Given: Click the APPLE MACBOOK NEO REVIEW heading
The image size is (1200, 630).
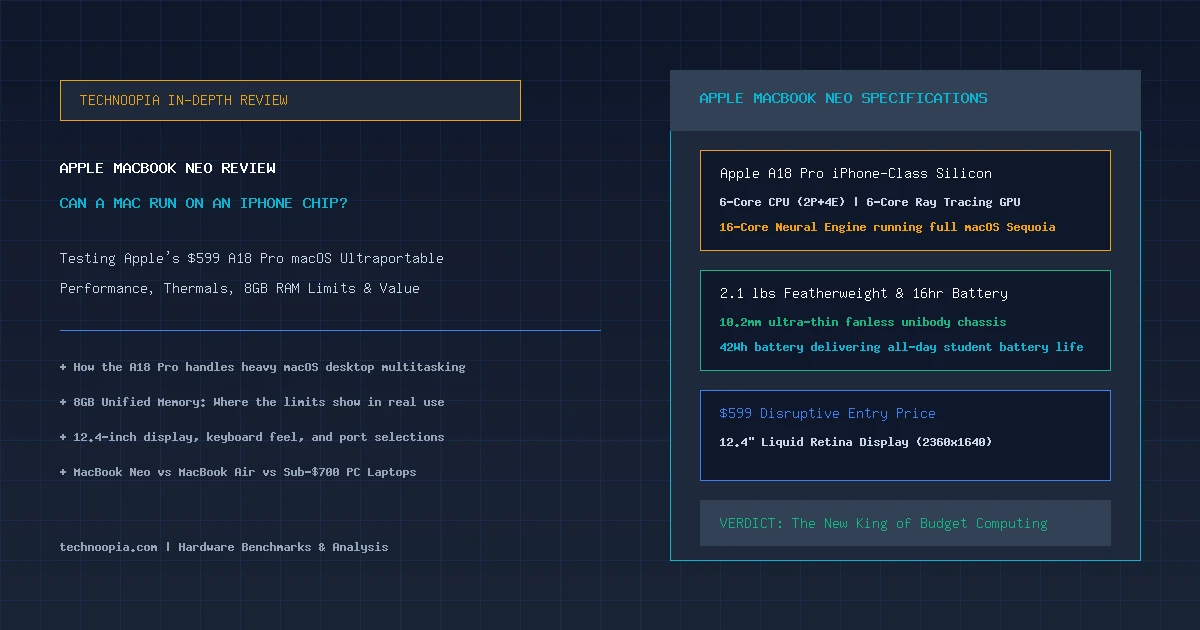Looking at the screenshot, I should (168, 168).
